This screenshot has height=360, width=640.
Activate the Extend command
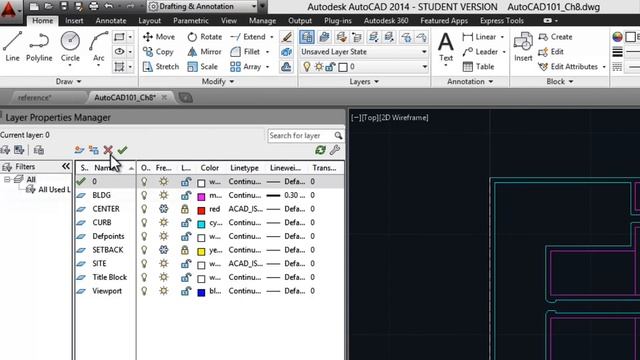(248, 37)
